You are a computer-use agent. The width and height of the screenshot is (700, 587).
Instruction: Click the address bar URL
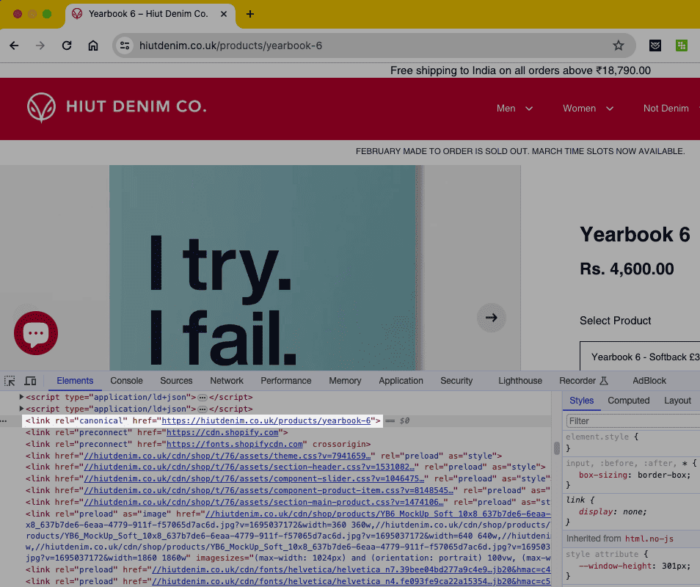click(x=230, y=46)
